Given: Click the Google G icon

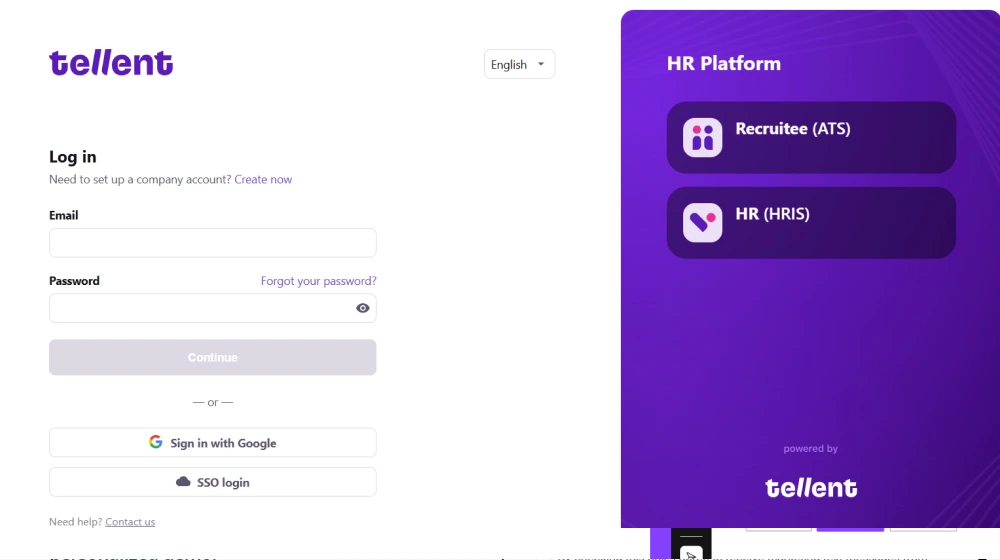Looking at the screenshot, I should 156,442.
